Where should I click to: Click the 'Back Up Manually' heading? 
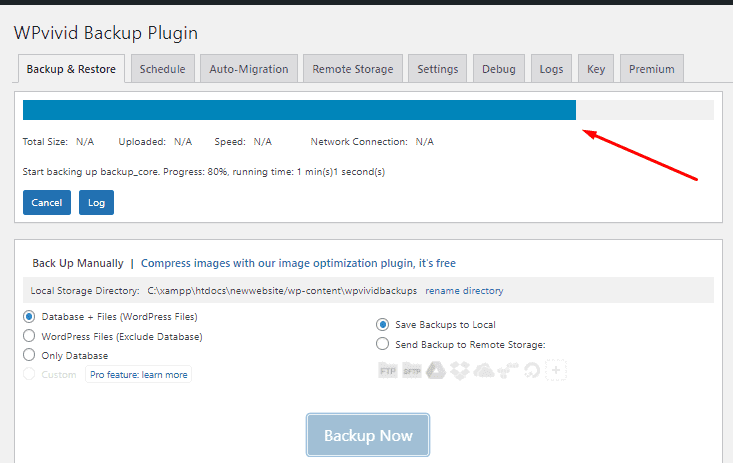point(78,263)
